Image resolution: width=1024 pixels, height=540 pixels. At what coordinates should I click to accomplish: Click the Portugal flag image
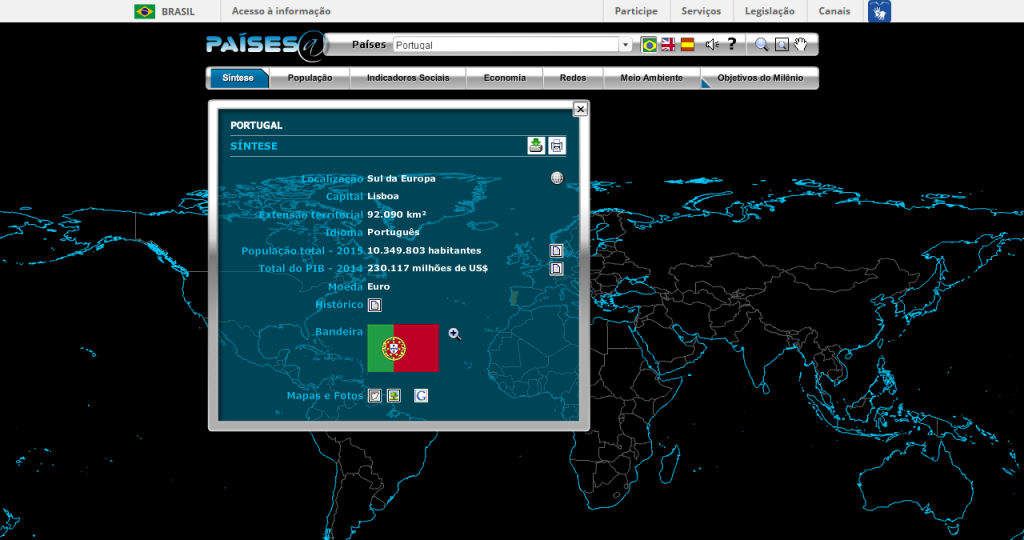(x=403, y=348)
